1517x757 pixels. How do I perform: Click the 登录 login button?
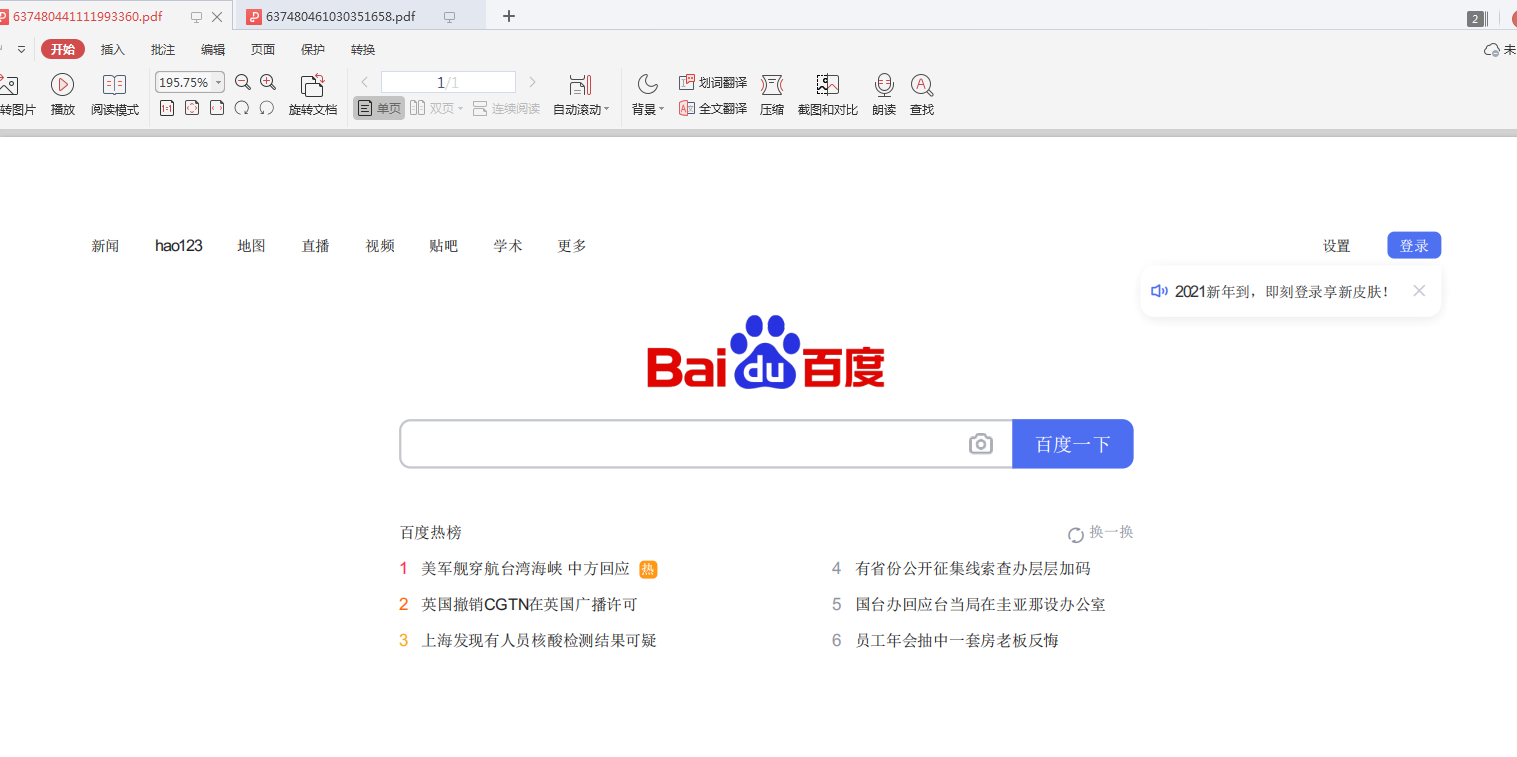coord(1414,245)
